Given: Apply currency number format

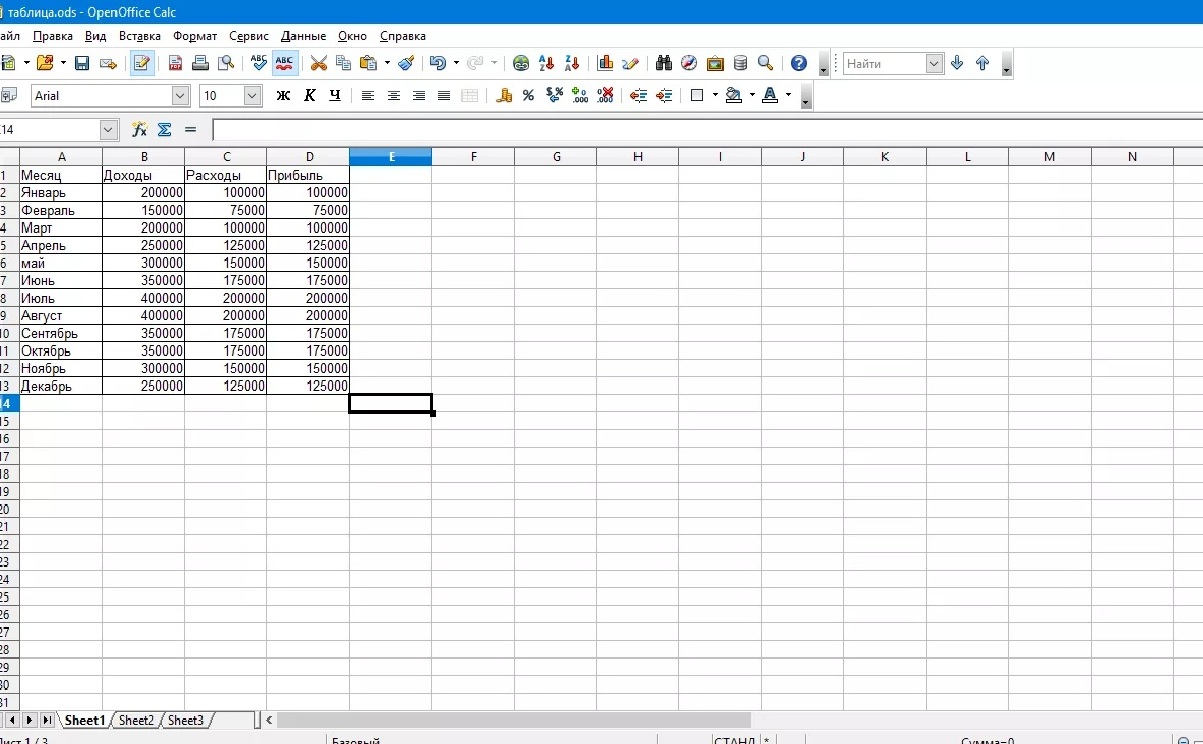Looking at the screenshot, I should pyautogui.click(x=504, y=95).
